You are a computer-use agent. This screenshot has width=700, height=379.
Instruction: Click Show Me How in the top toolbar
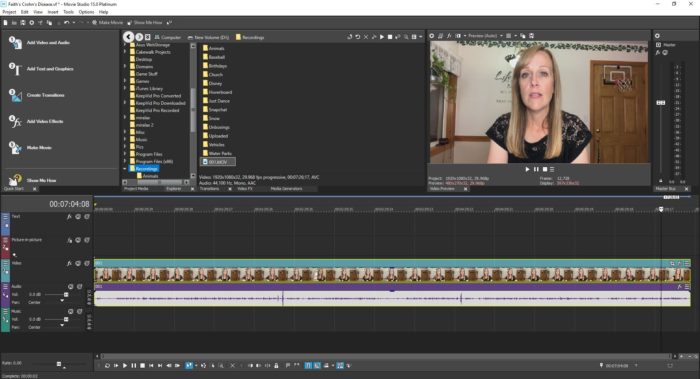(145, 22)
